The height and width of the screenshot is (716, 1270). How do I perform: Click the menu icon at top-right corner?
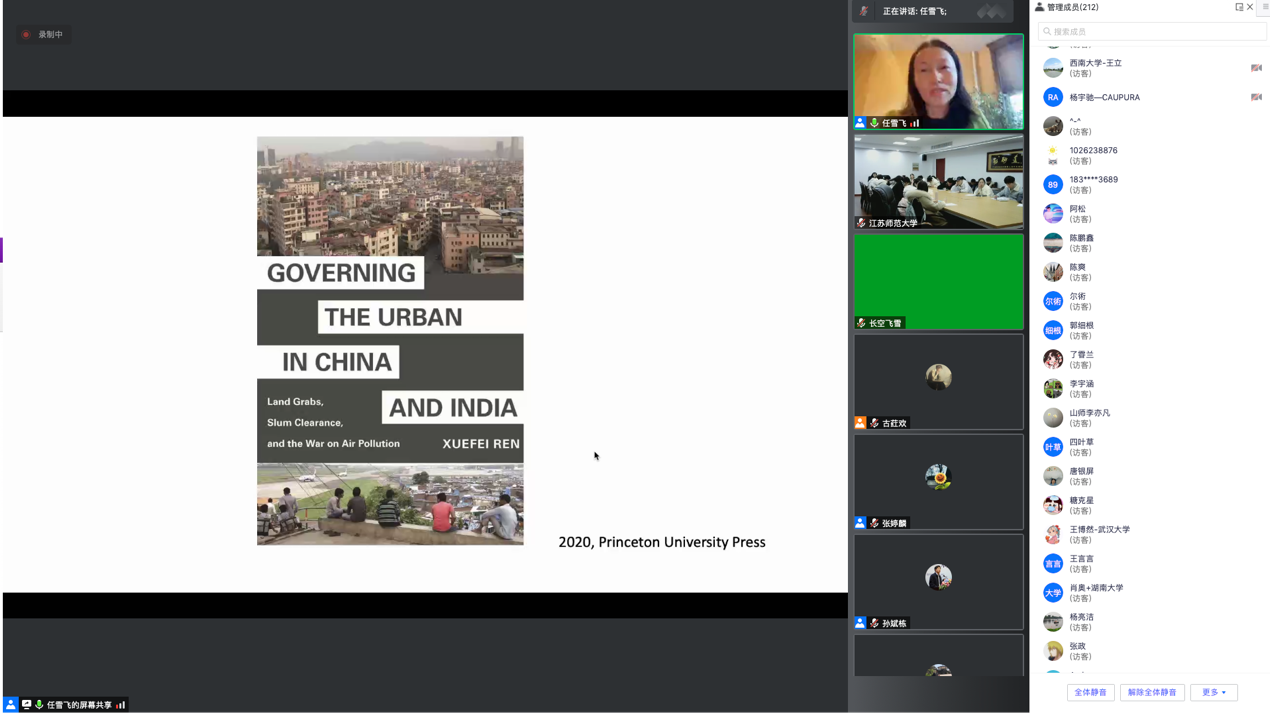tap(1265, 7)
